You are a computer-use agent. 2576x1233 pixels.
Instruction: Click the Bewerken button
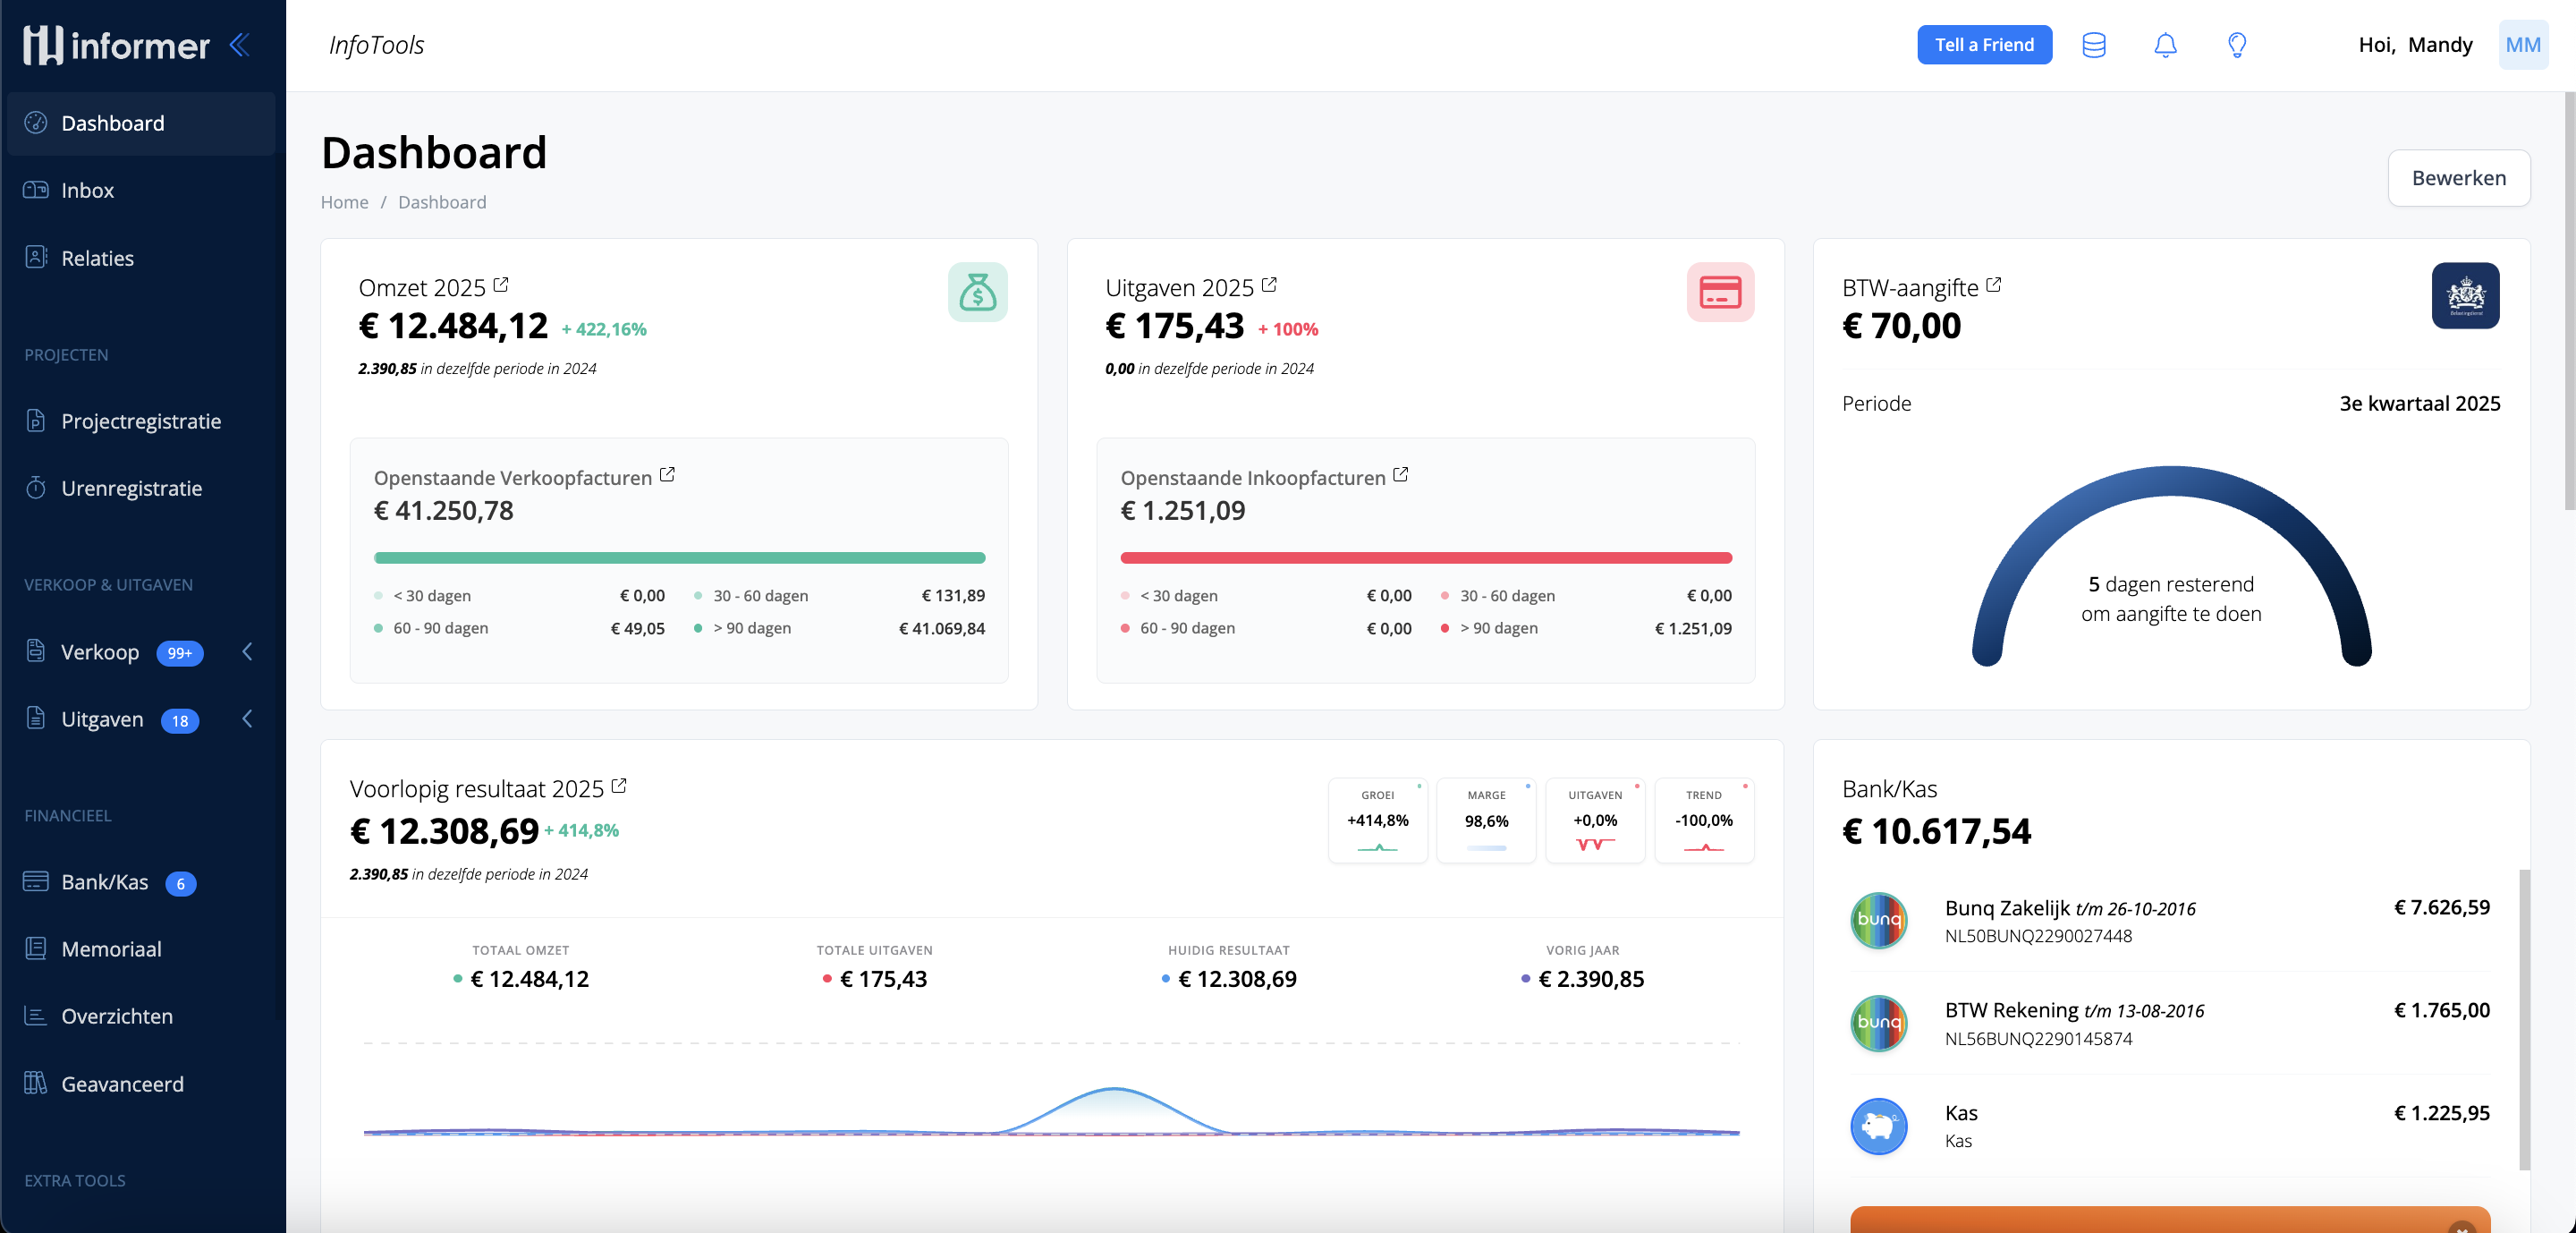click(2458, 178)
